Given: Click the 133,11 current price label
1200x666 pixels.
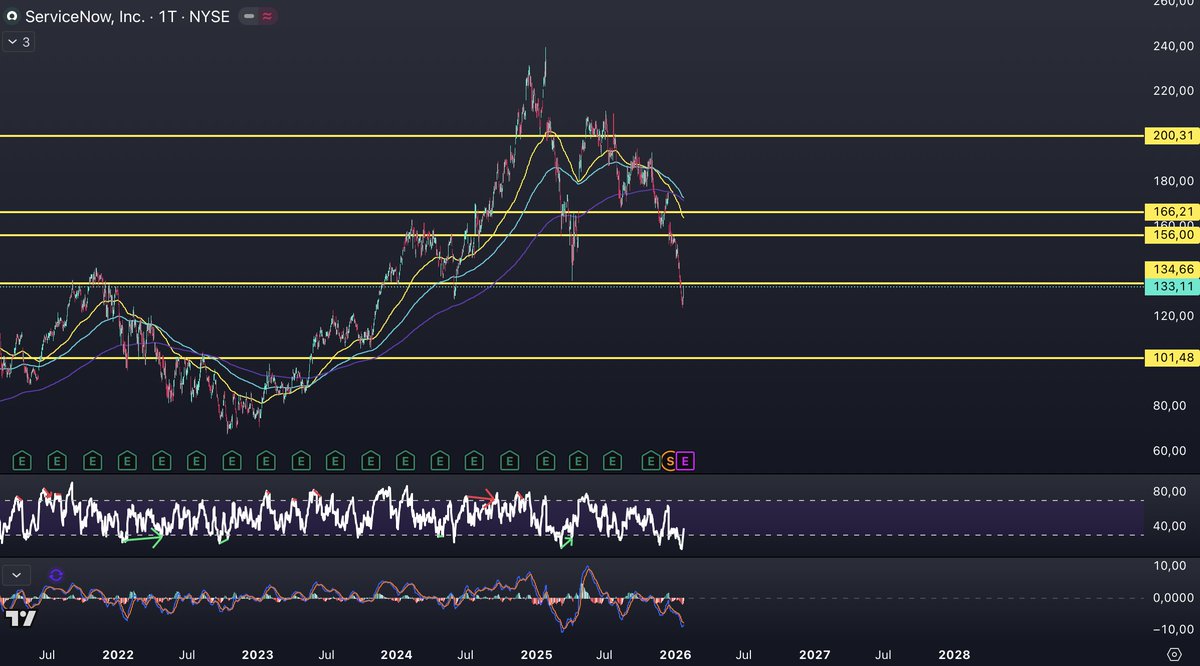Looking at the screenshot, I should click(1171, 286).
